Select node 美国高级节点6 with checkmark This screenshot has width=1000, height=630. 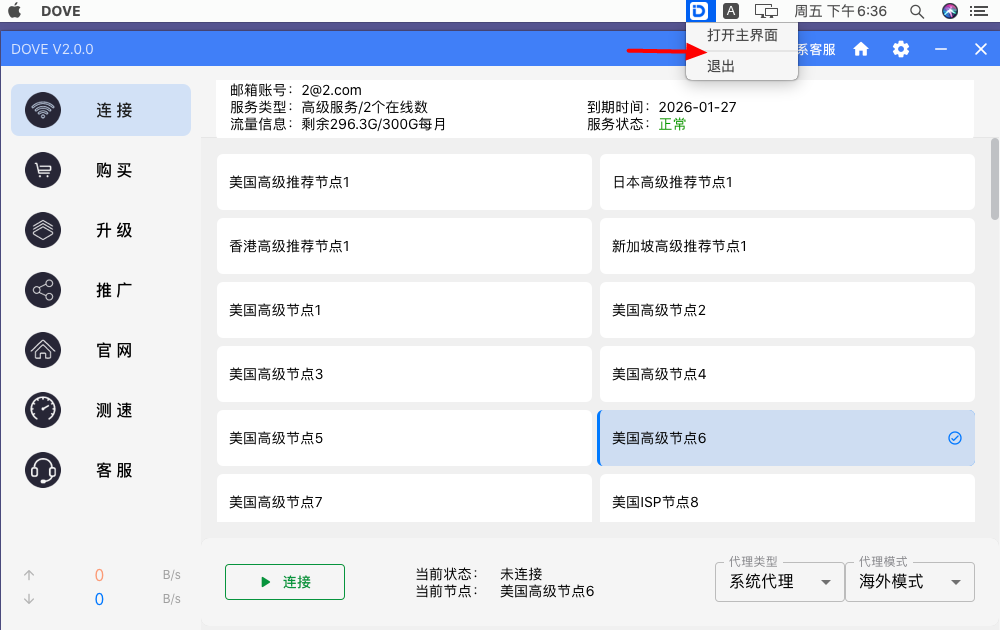point(786,438)
